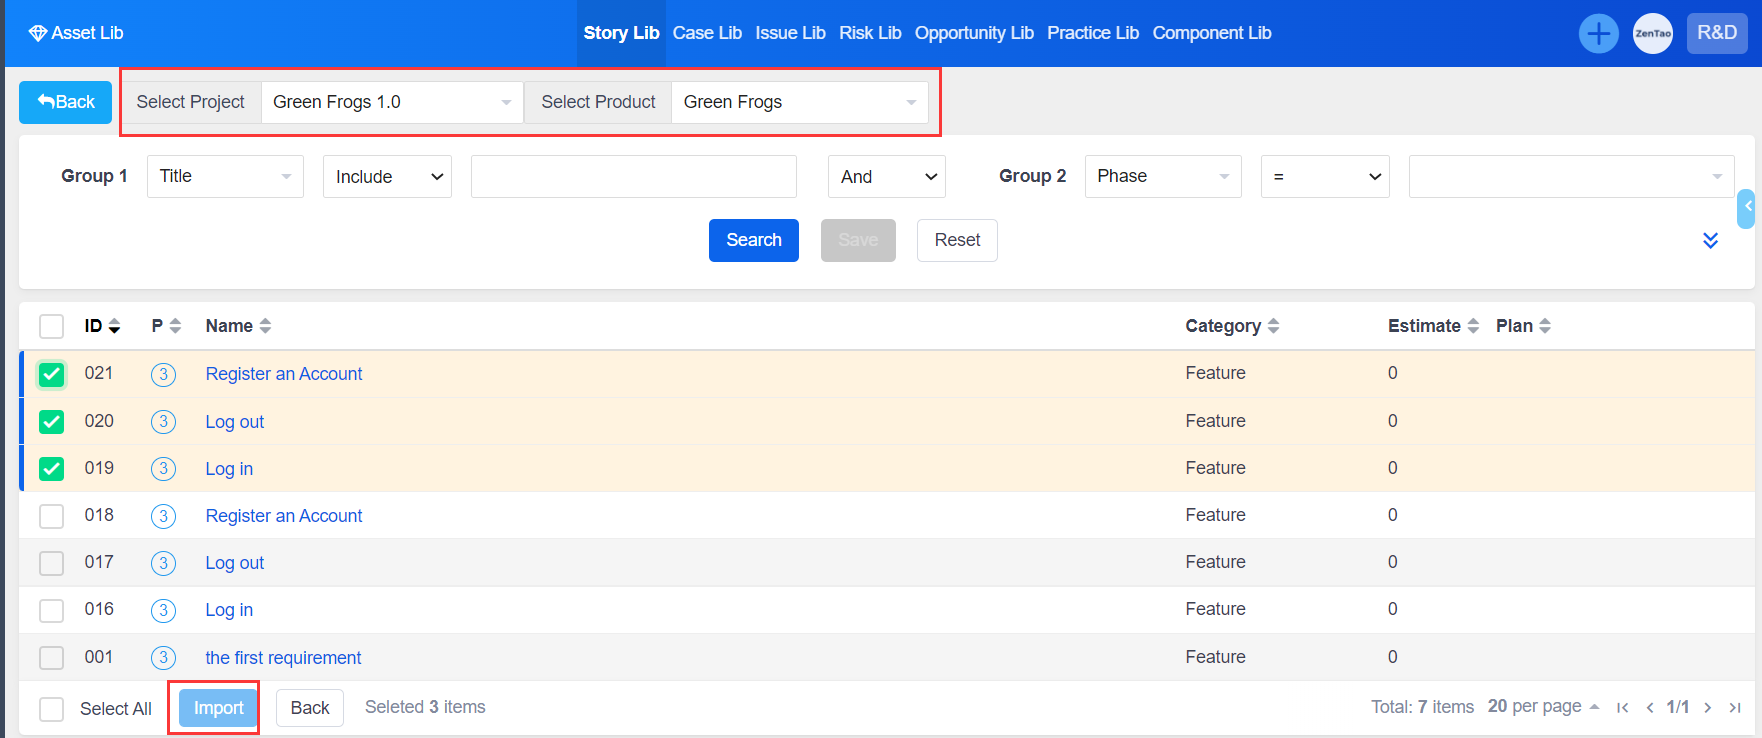1762x738 pixels.
Task: Open the Risk Lib tab
Action: pos(869,33)
